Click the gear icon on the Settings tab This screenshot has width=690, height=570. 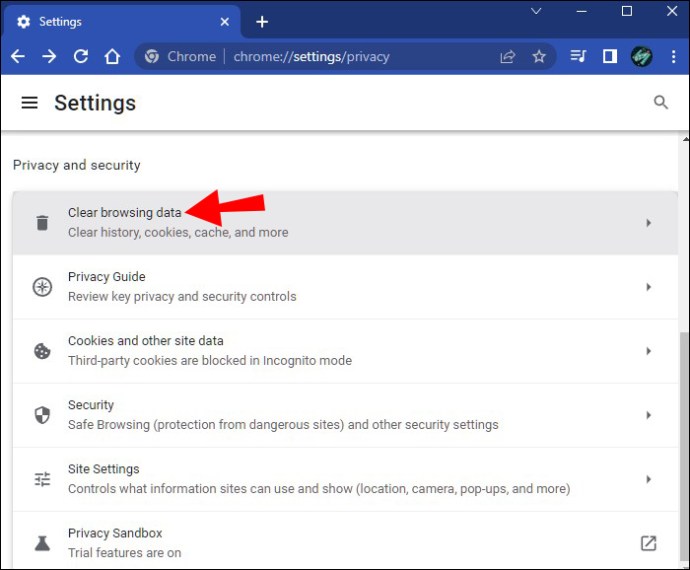coord(23,22)
